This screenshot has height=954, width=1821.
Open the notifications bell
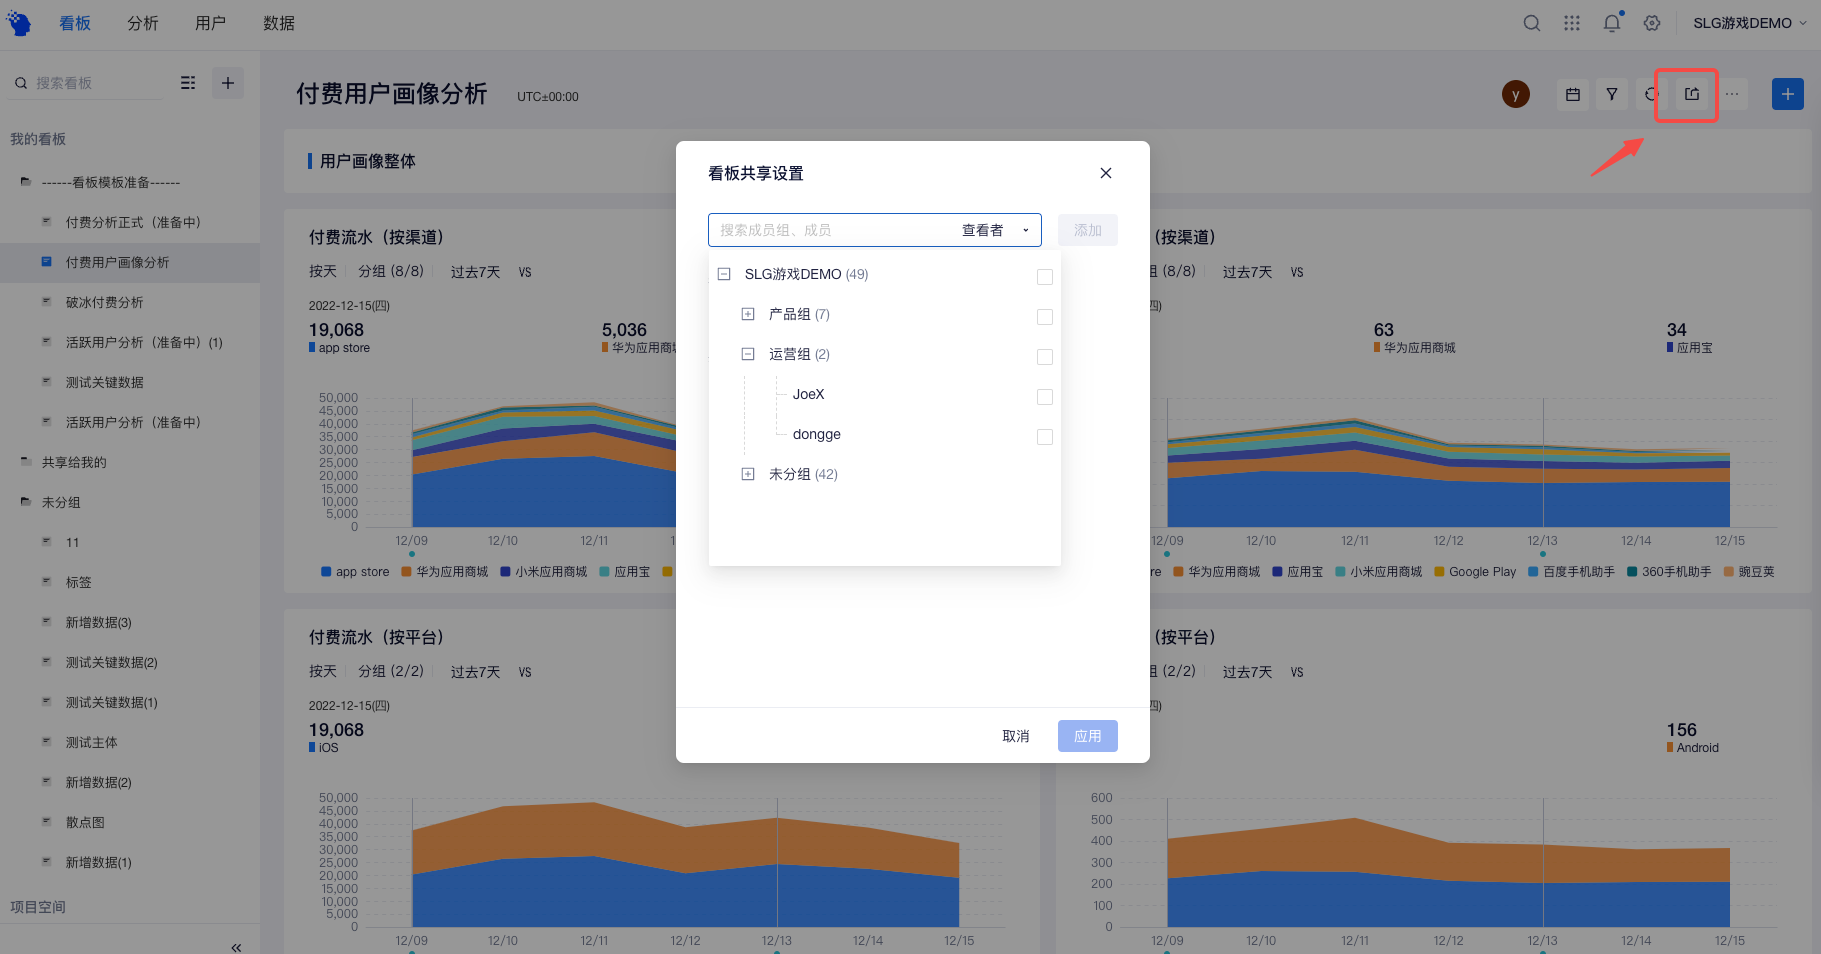click(1612, 23)
